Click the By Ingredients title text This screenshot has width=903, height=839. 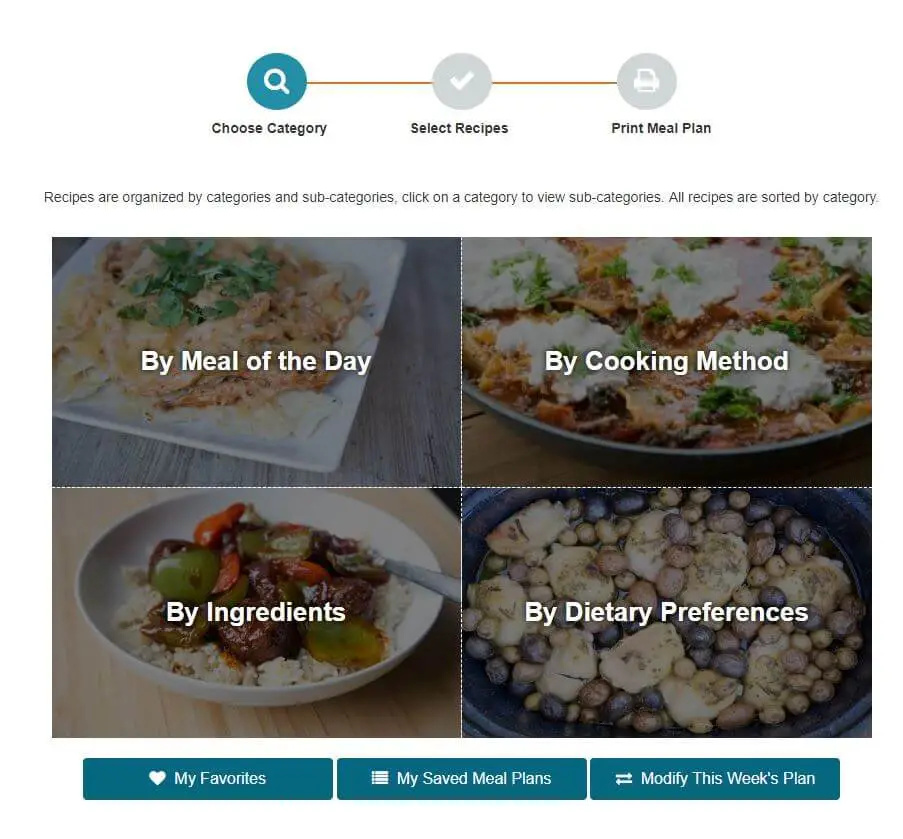click(256, 612)
